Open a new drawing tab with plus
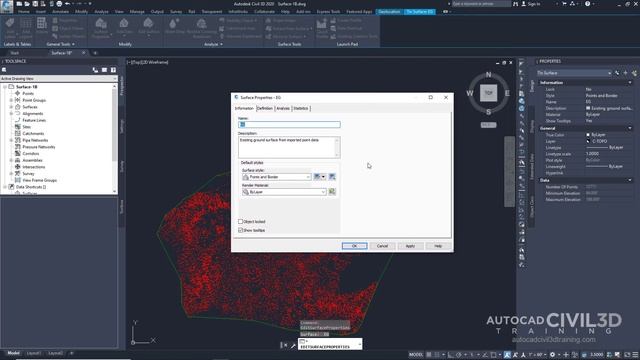 tap(95, 53)
